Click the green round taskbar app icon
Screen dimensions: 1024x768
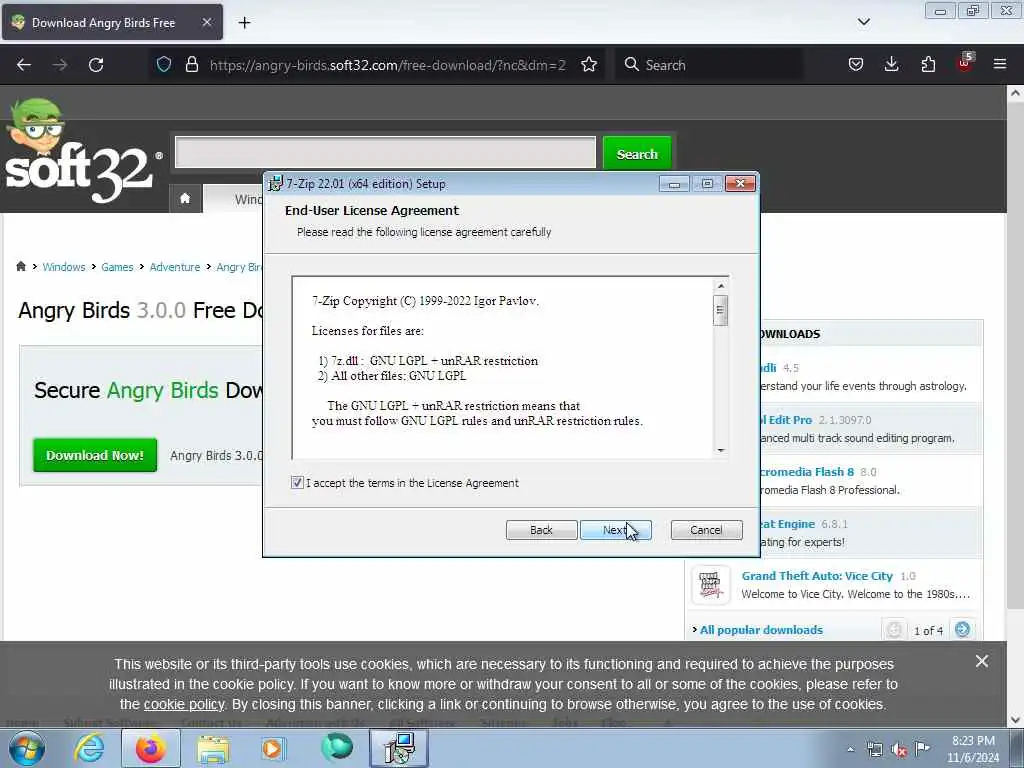337,748
